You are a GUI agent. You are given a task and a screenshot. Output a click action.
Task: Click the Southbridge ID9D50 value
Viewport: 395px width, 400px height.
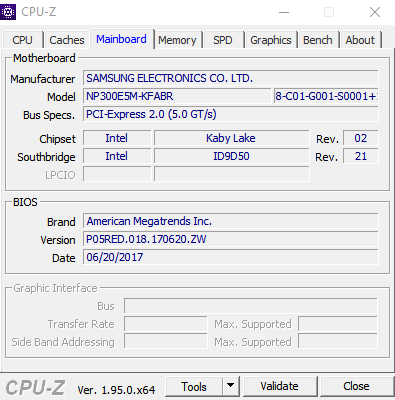point(231,156)
